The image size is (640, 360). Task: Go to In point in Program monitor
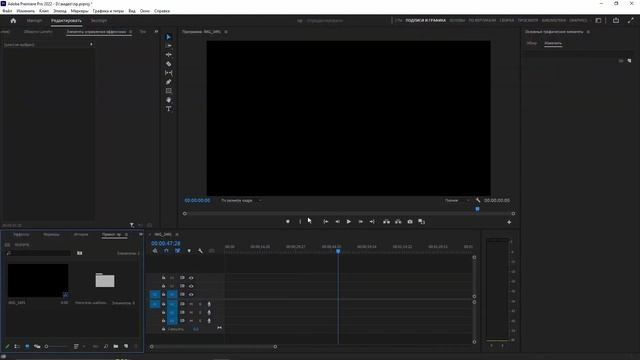coord(326,222)
